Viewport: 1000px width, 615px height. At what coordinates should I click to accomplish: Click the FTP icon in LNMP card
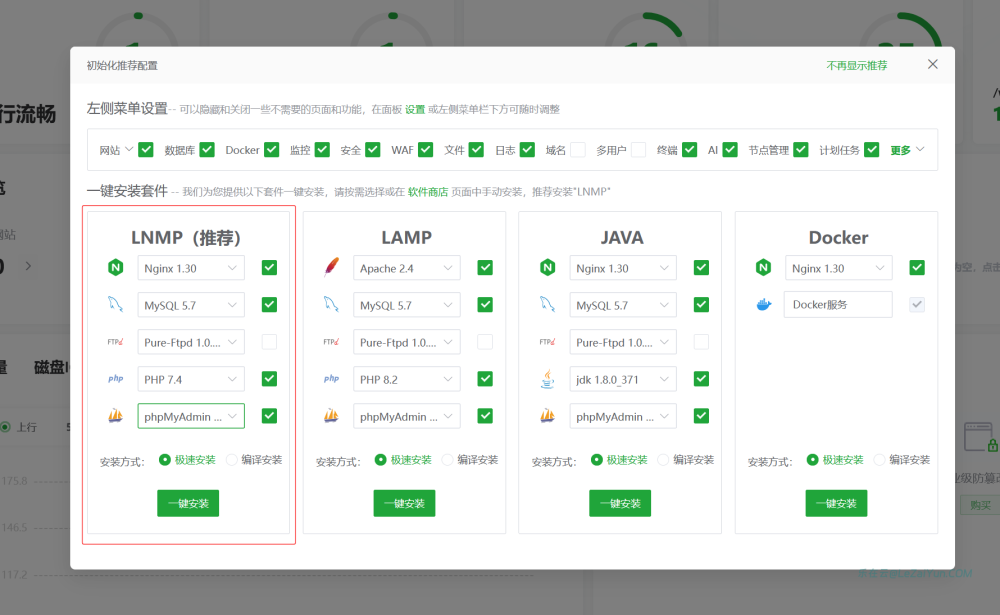(115, 342)
